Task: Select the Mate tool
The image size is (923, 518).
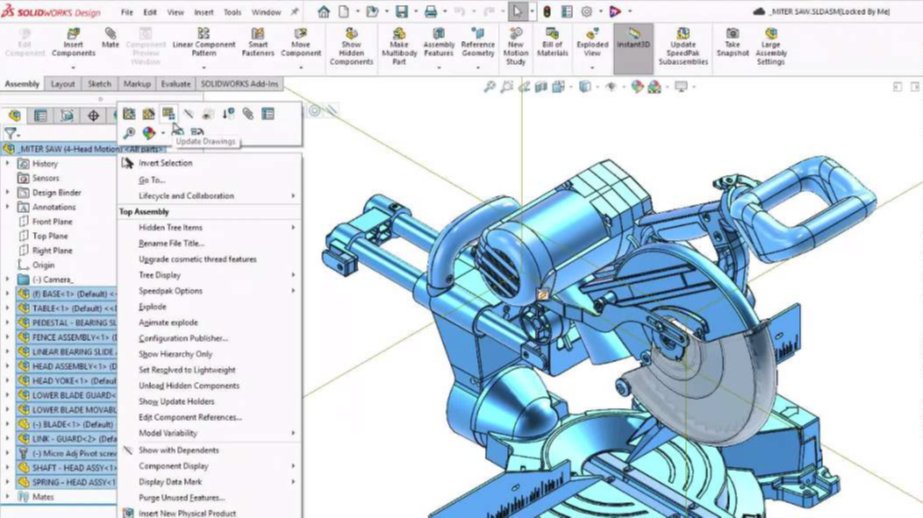Action: pyautogui.click(x=110, y=38)
